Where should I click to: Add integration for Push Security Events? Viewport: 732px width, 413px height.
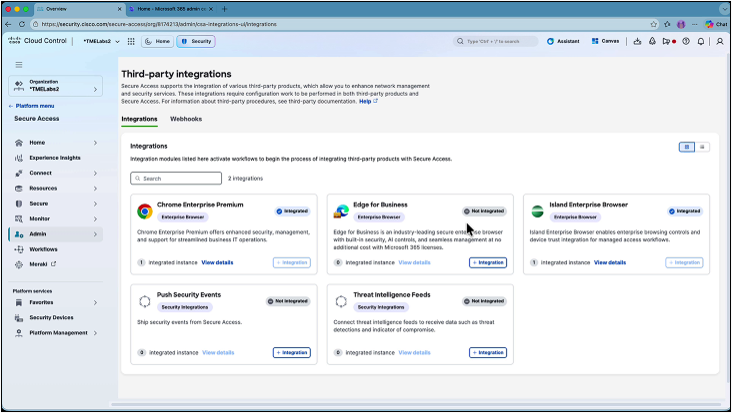(x=292, y=353)
